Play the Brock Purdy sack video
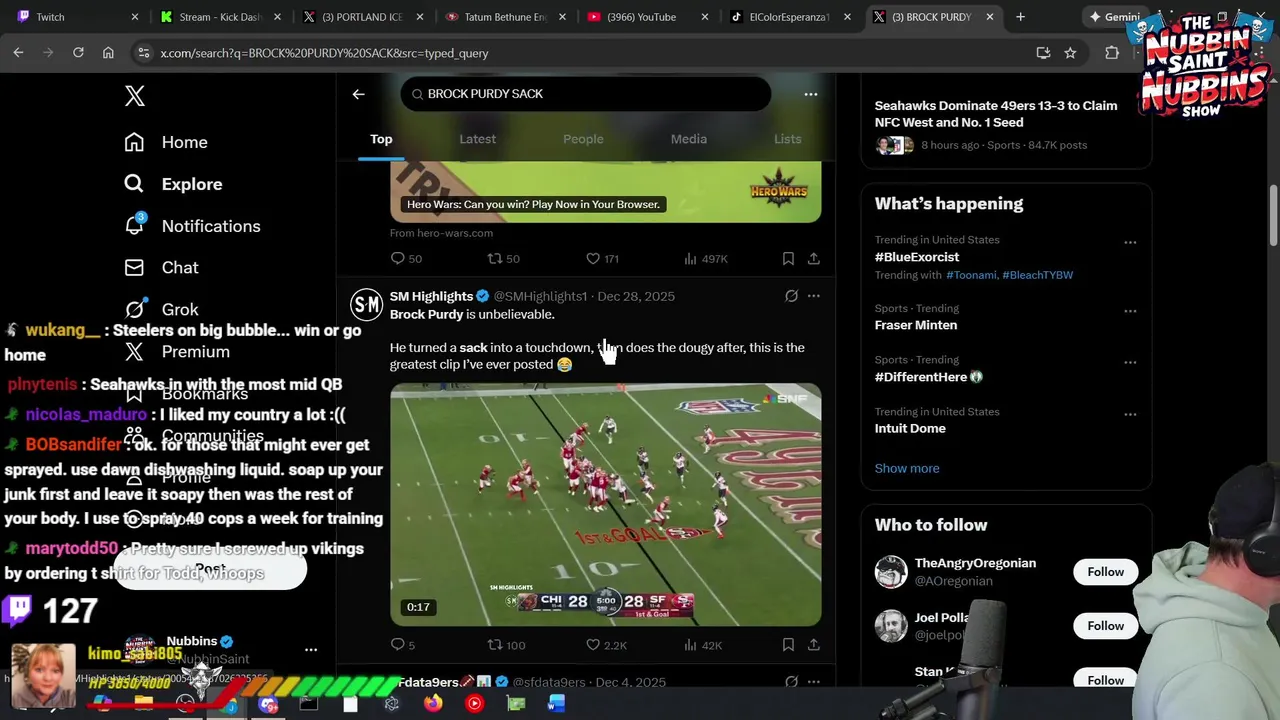 pyautogui.click(x=606, y=505)
